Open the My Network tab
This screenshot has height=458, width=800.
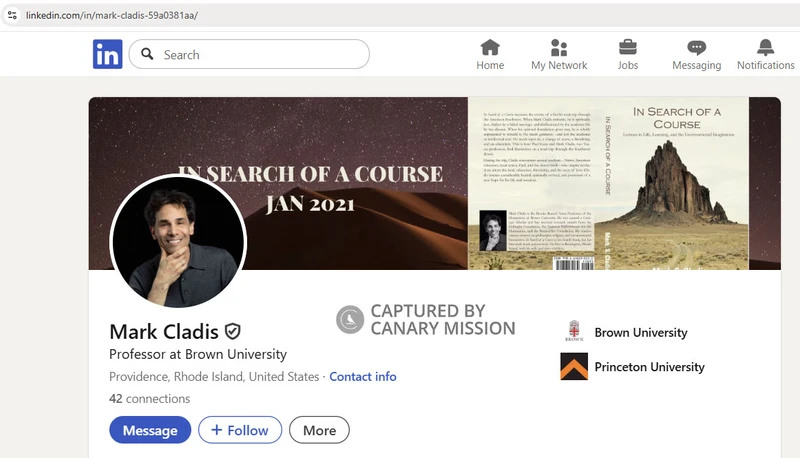559,55
